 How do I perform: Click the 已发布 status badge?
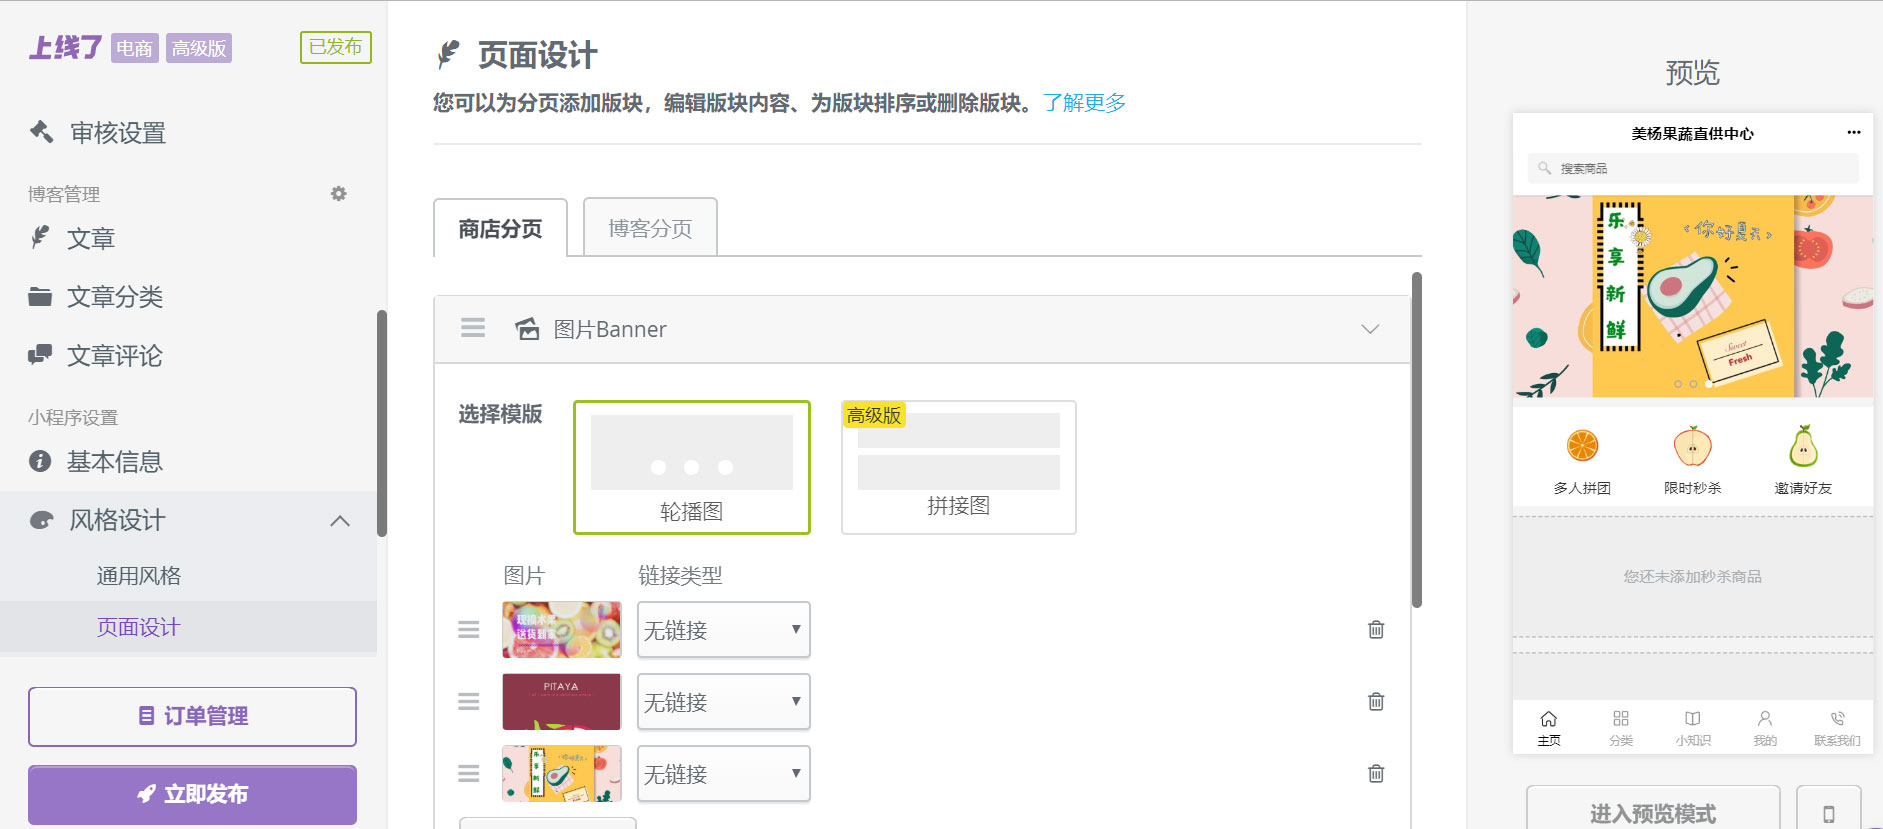[336, 47]
